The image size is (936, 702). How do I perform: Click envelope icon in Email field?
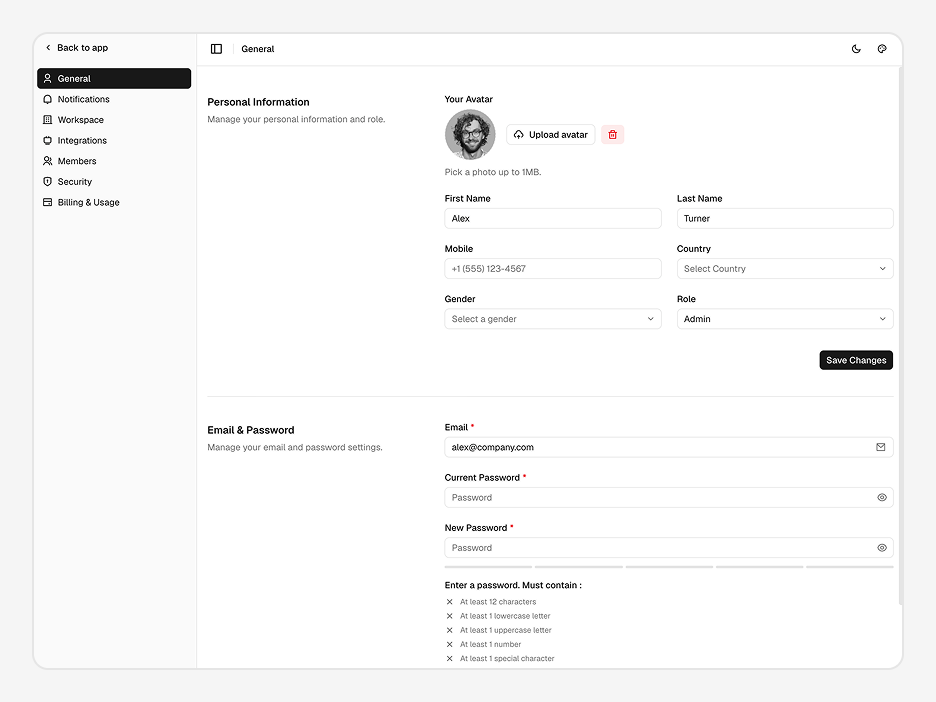(x=880, y=447)
